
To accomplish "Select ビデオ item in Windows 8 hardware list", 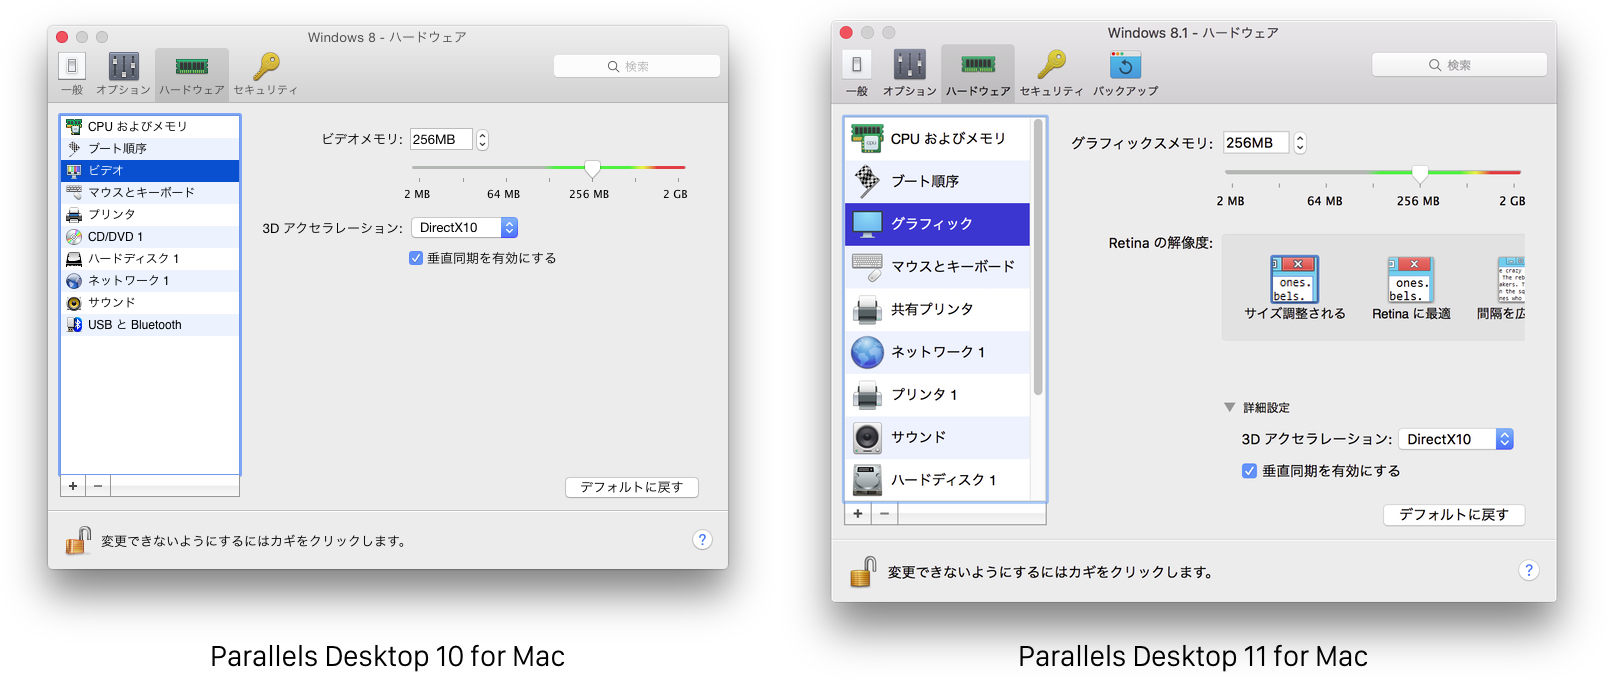I will [150, 170].
